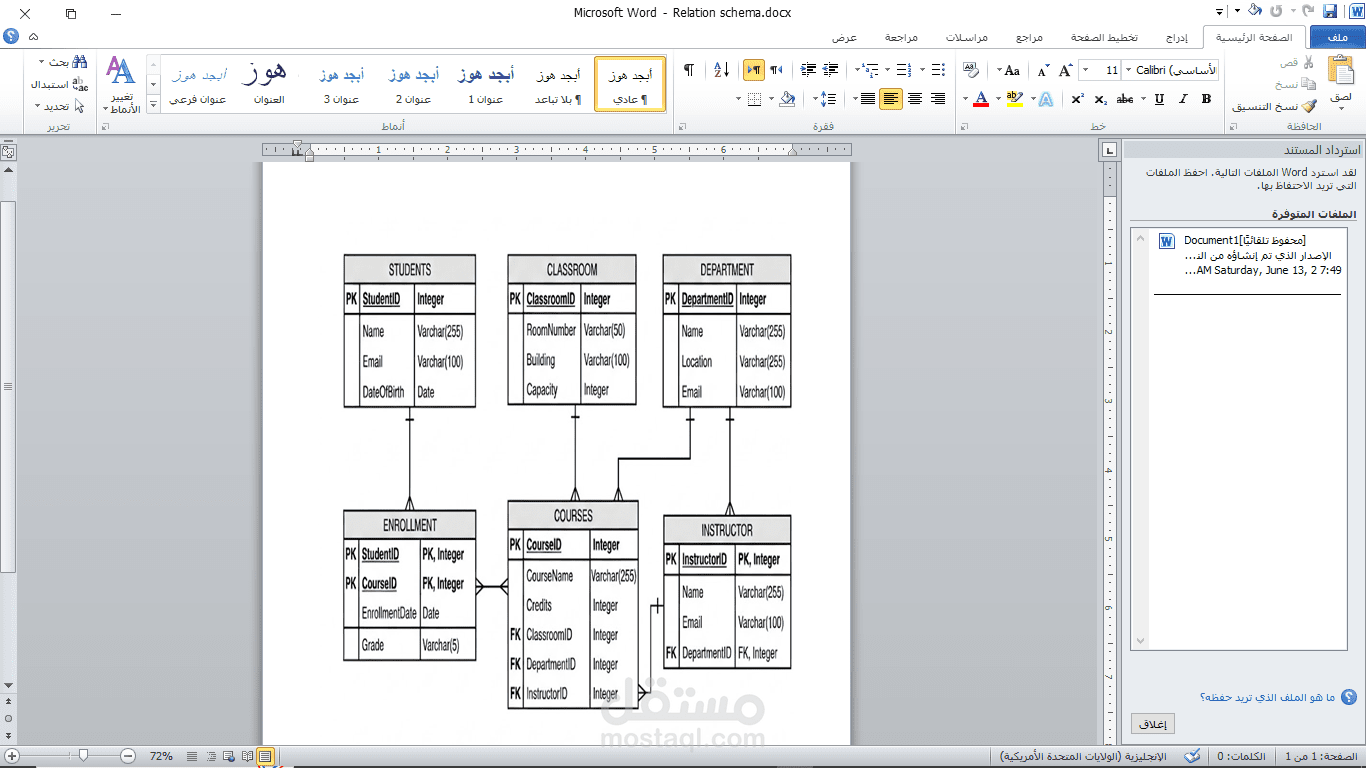Screen dimensions: 1366x768
Task: Apply strikethrough formatting
Action: tap(1126, 99)
